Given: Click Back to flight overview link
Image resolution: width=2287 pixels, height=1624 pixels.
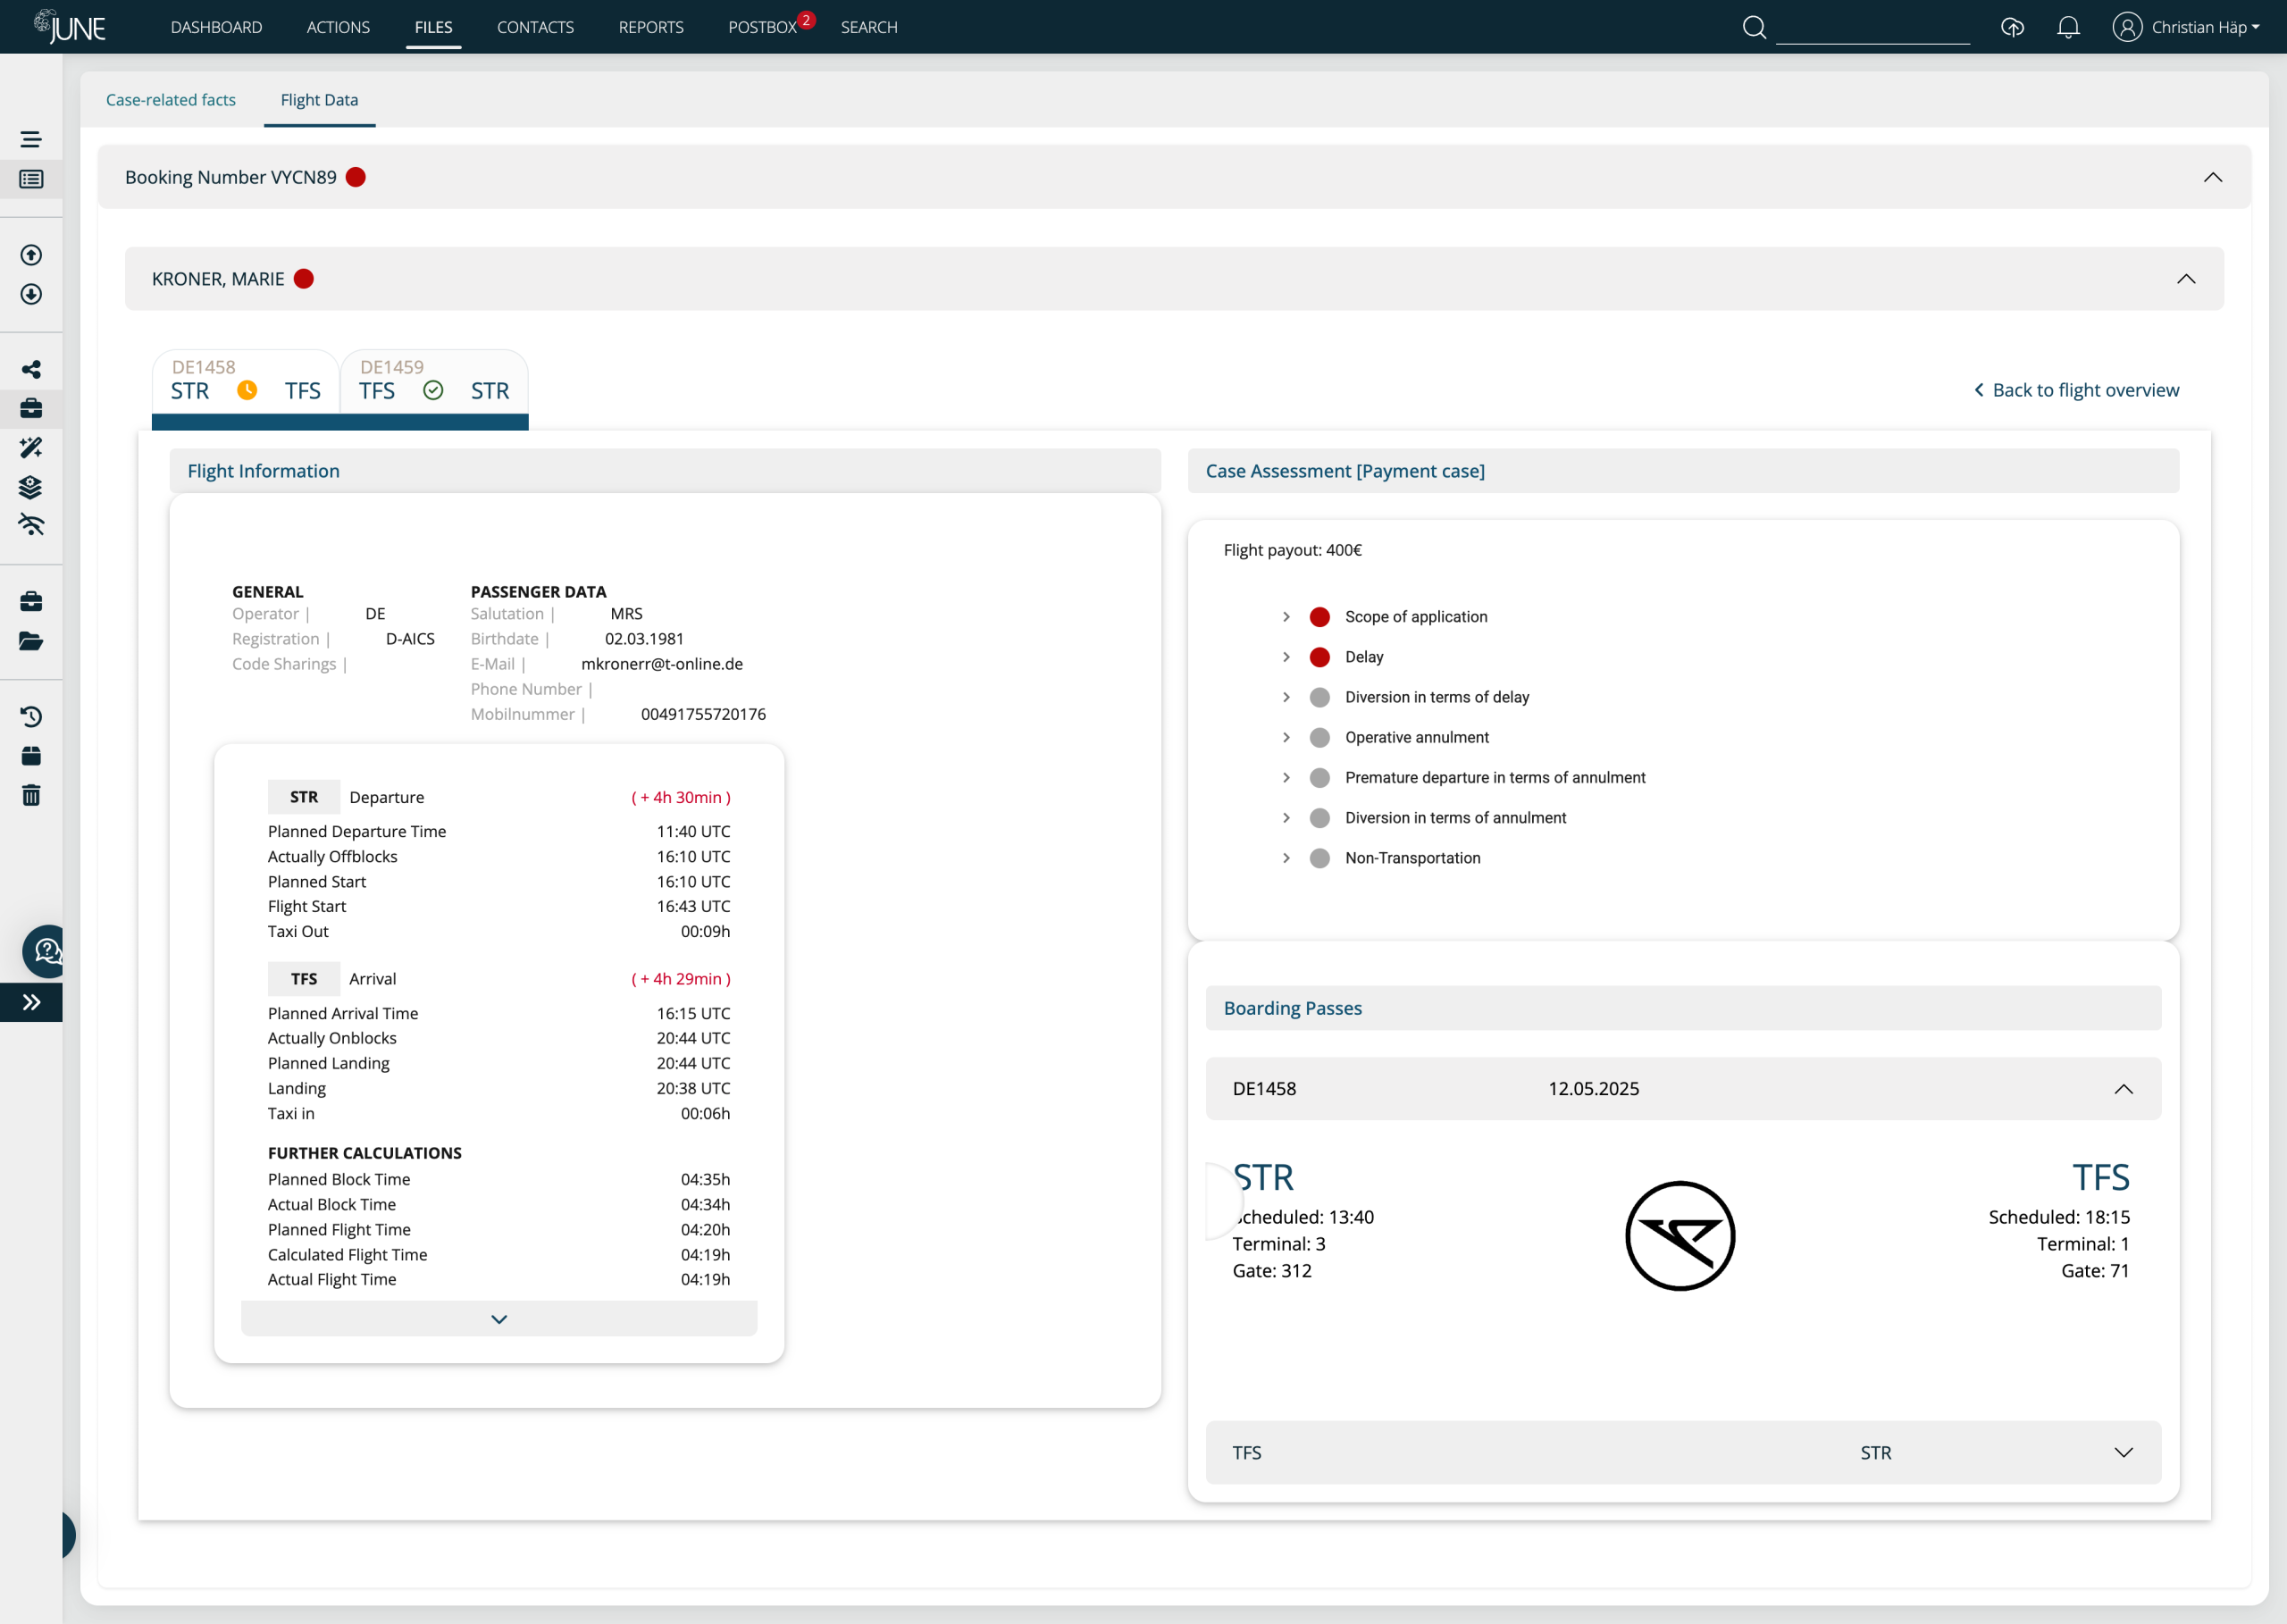Looking at the screenshot, I should click(2076, 390).
